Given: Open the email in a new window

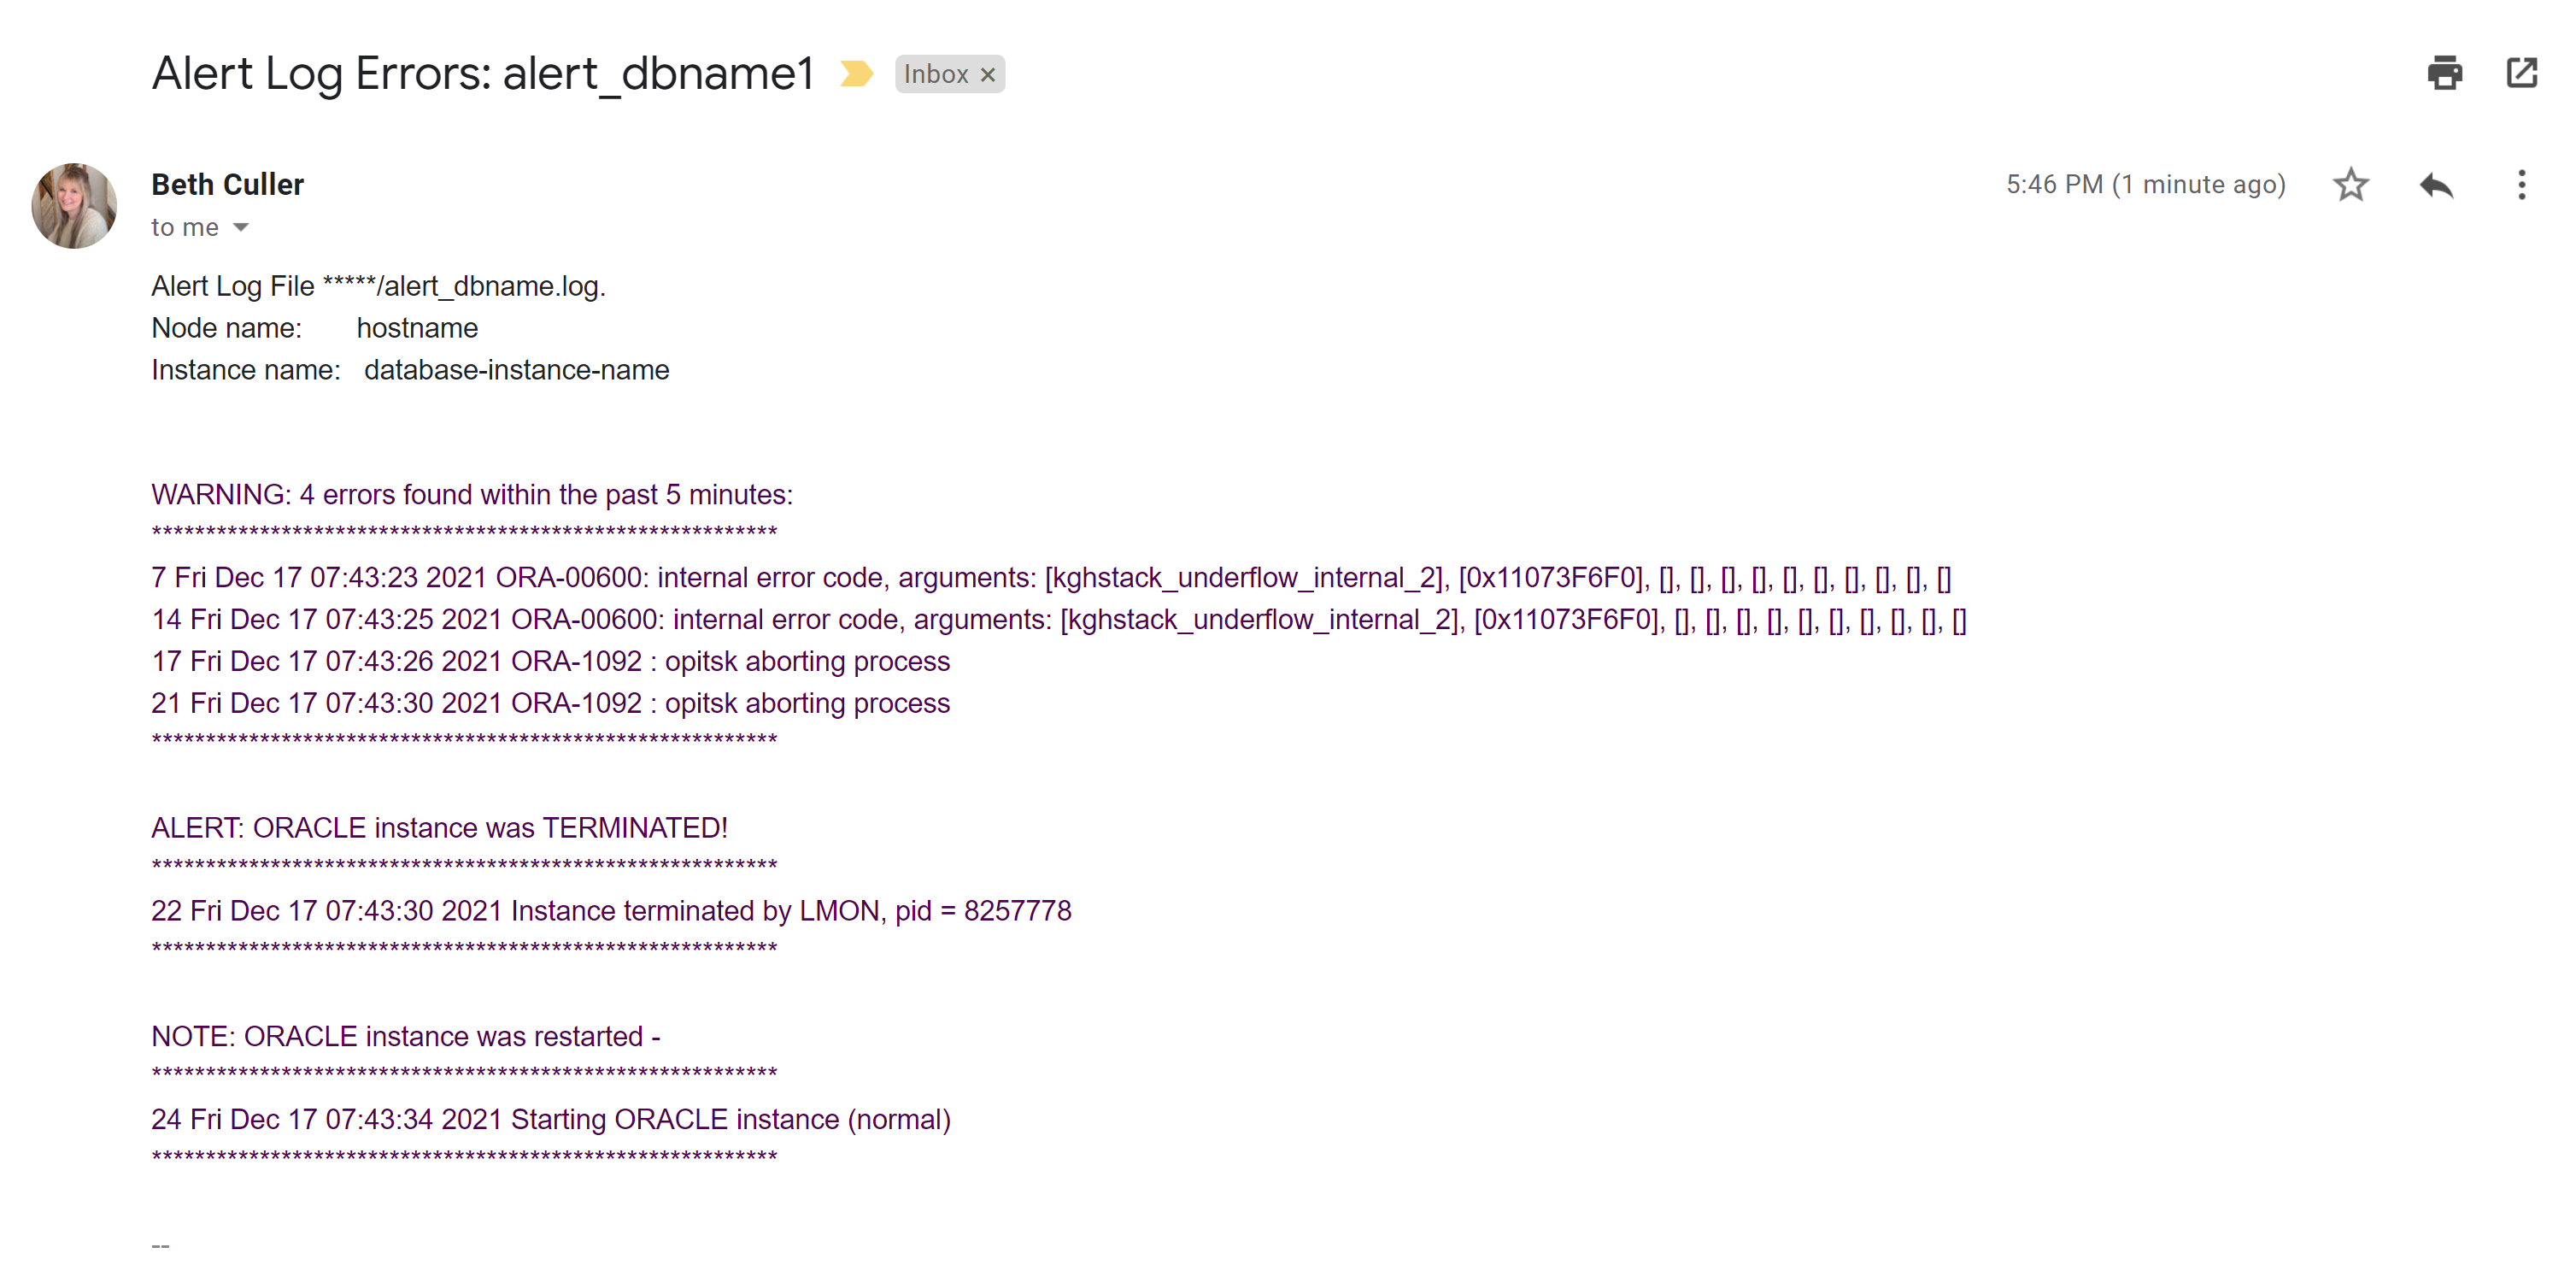Looking at the screenshot, I should coord(2521,73).
